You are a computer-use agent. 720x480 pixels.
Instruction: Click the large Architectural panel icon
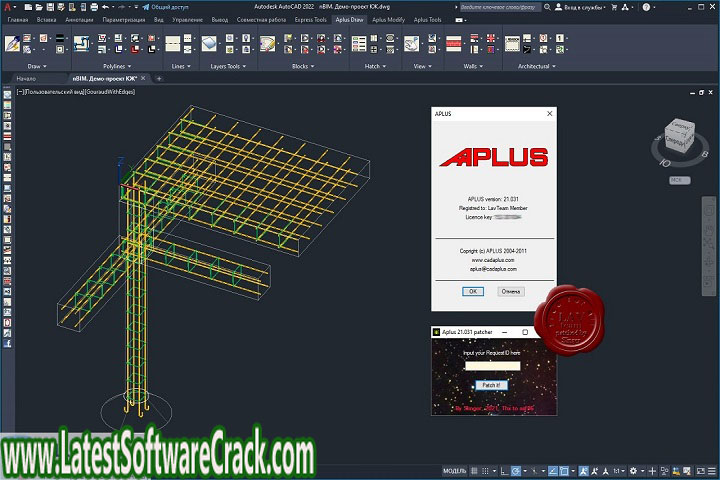coord(512,44)
